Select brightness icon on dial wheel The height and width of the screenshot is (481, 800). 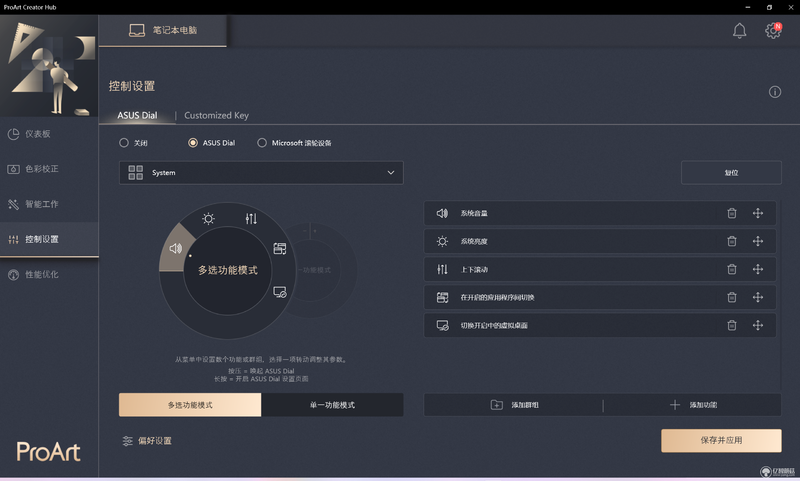208,219
